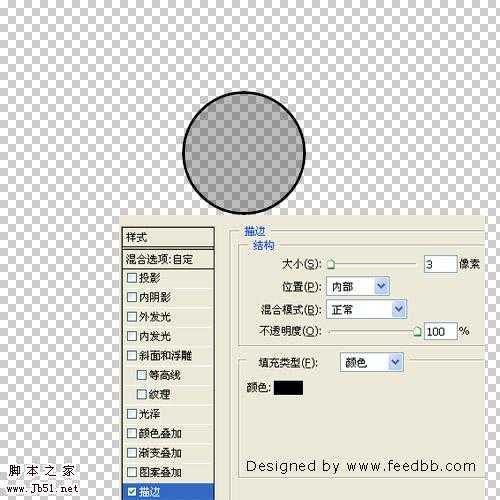The image size is (500, 500).
Task: Enable the 颜色叠加 color overlay checkbox
Action: 132,433
